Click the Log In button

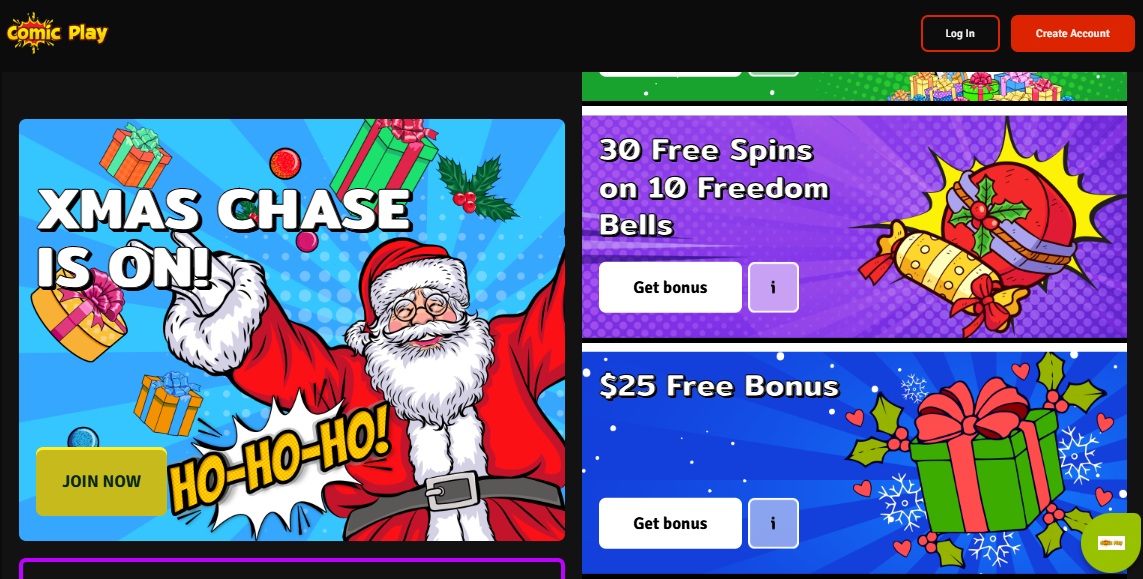pos(960,34)
